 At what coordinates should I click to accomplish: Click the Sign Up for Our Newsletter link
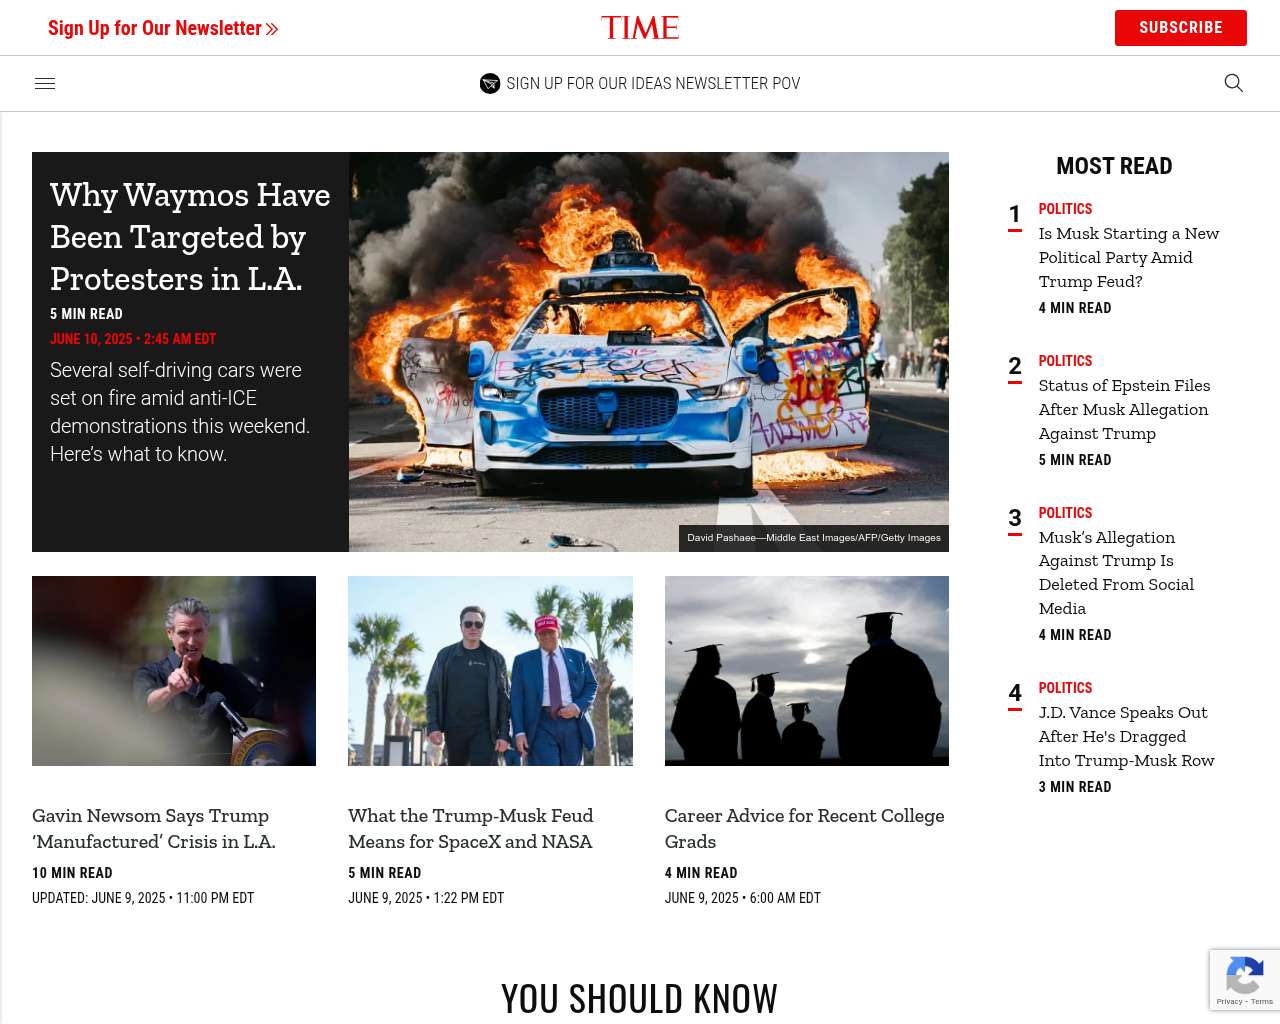pos(163,28)
